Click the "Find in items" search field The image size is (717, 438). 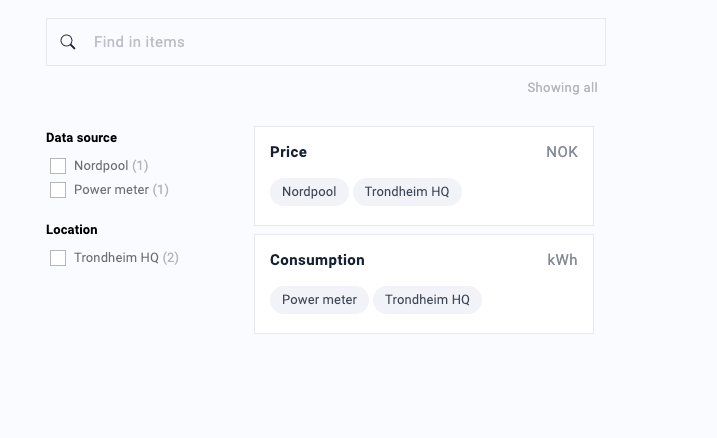340,42
